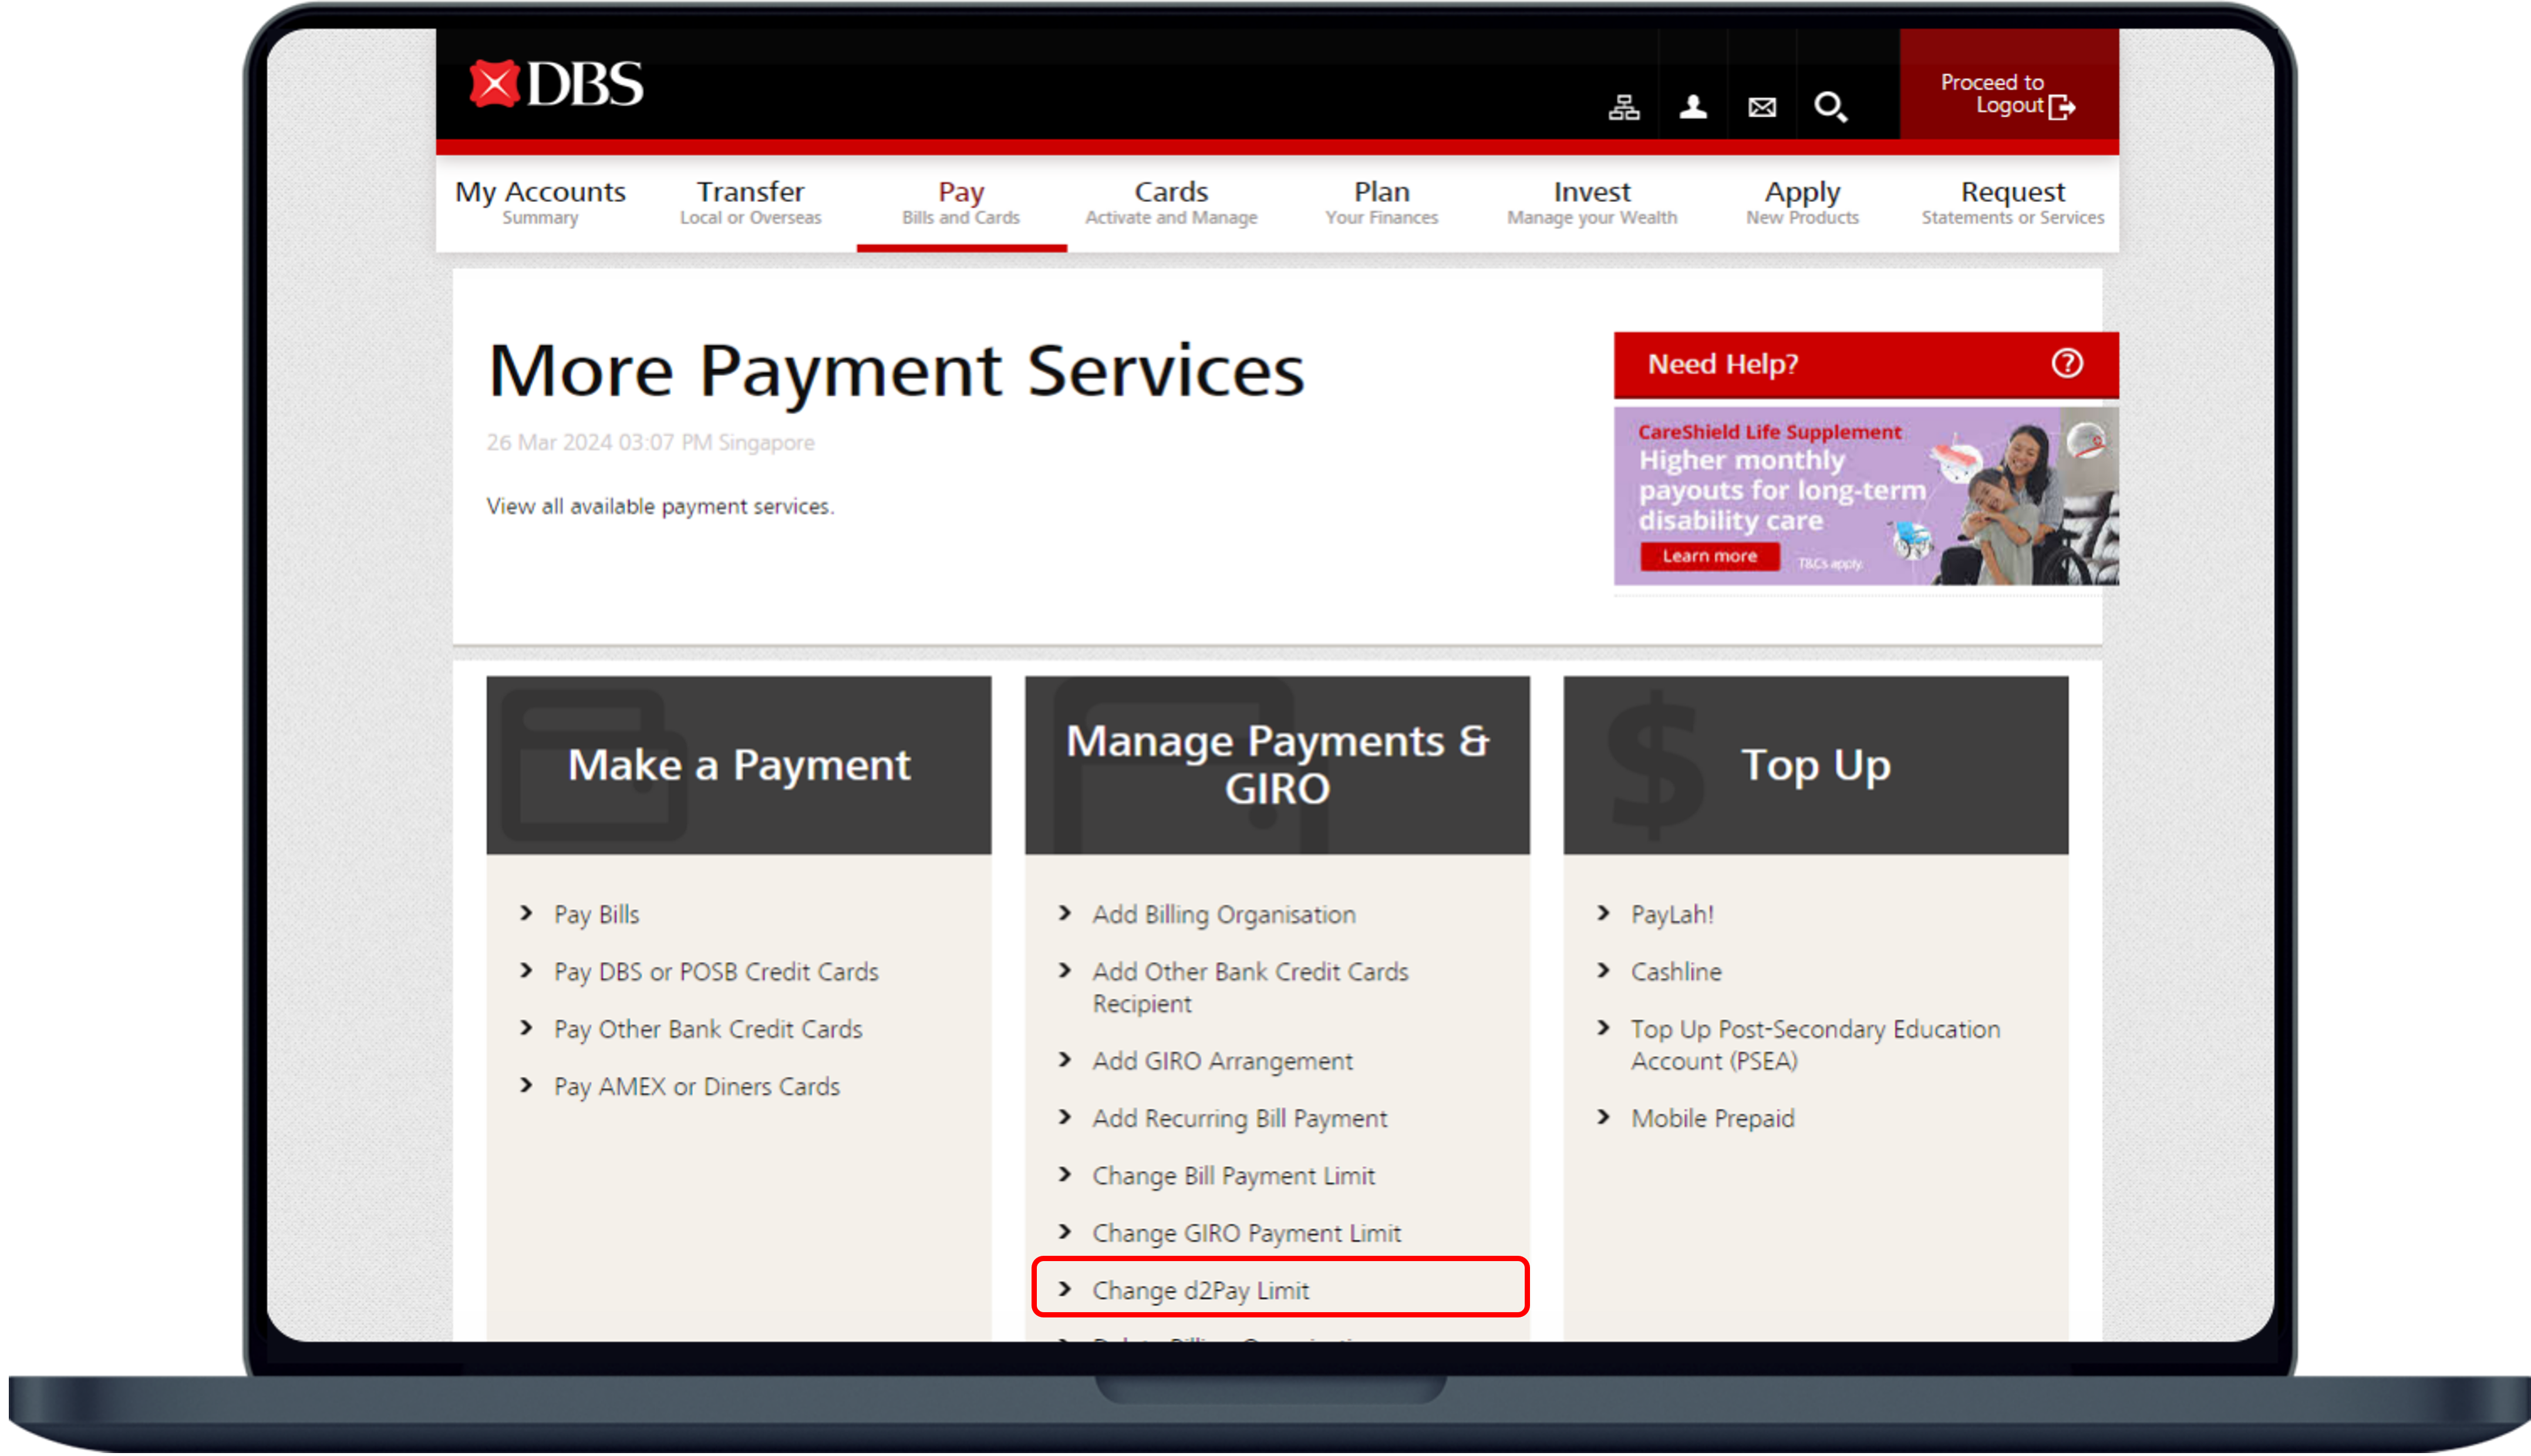This screenshot has width=2531, height=1456.
Task: Click chevron beside Add GIRO Arrangement
Action: click(x=1064, y=1059)
